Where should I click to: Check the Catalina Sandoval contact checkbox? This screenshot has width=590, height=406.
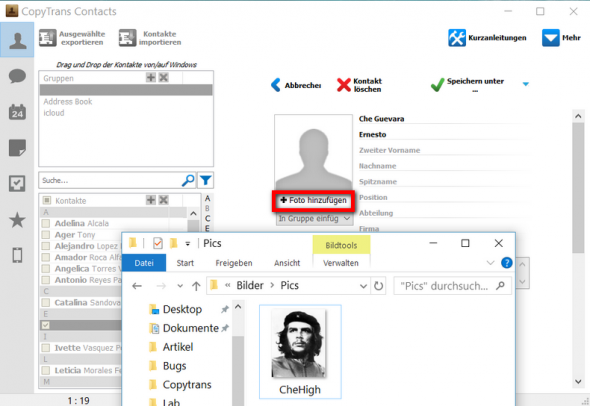point(46,303)
